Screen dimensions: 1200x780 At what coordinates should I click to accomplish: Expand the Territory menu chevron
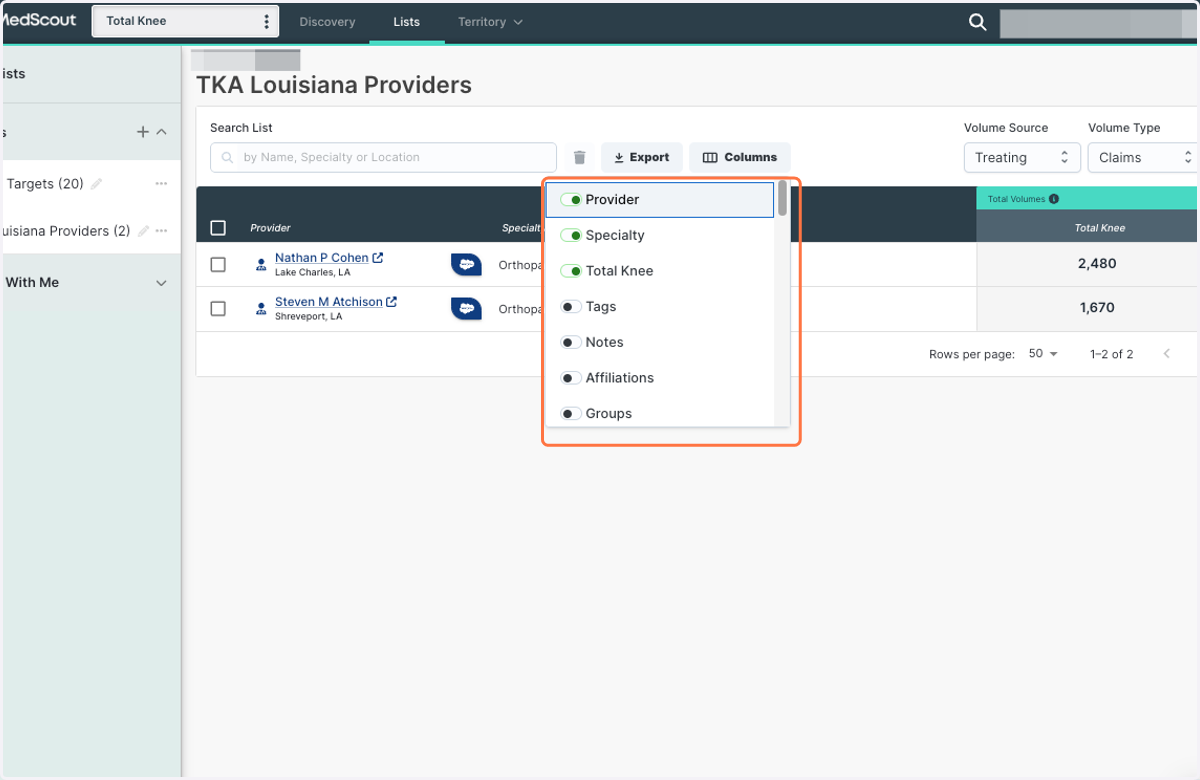(518, 22)
